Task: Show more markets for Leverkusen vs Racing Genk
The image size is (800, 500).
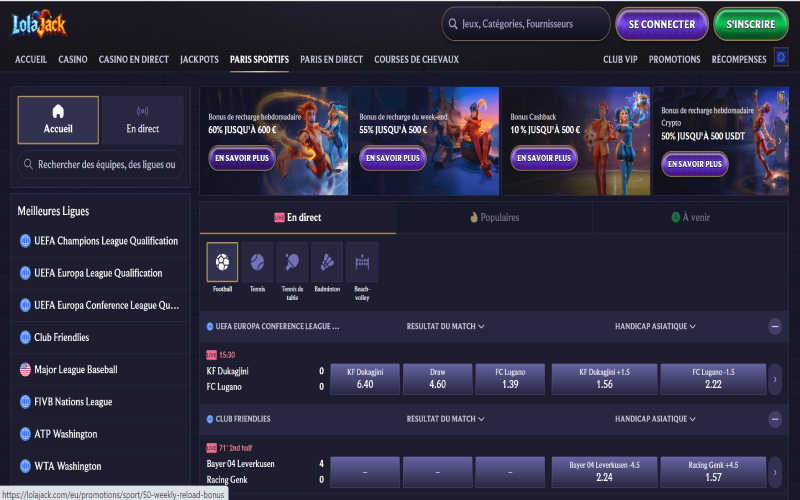Action: (x=774, y=472)
